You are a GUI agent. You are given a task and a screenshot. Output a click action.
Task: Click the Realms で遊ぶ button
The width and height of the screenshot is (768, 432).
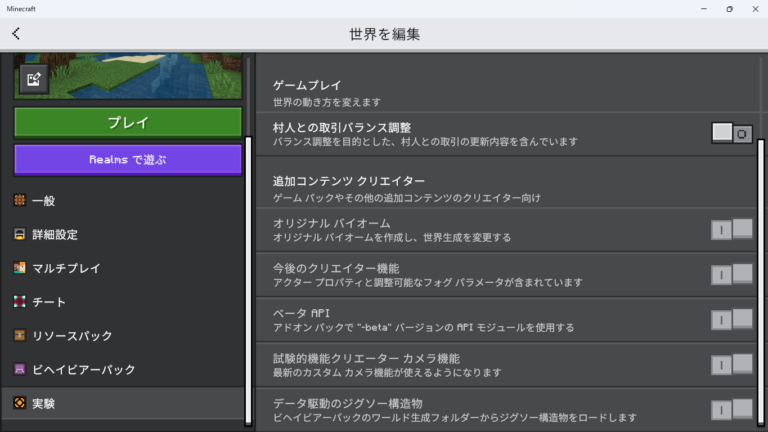pyautogui.click(x=128, y=159)
